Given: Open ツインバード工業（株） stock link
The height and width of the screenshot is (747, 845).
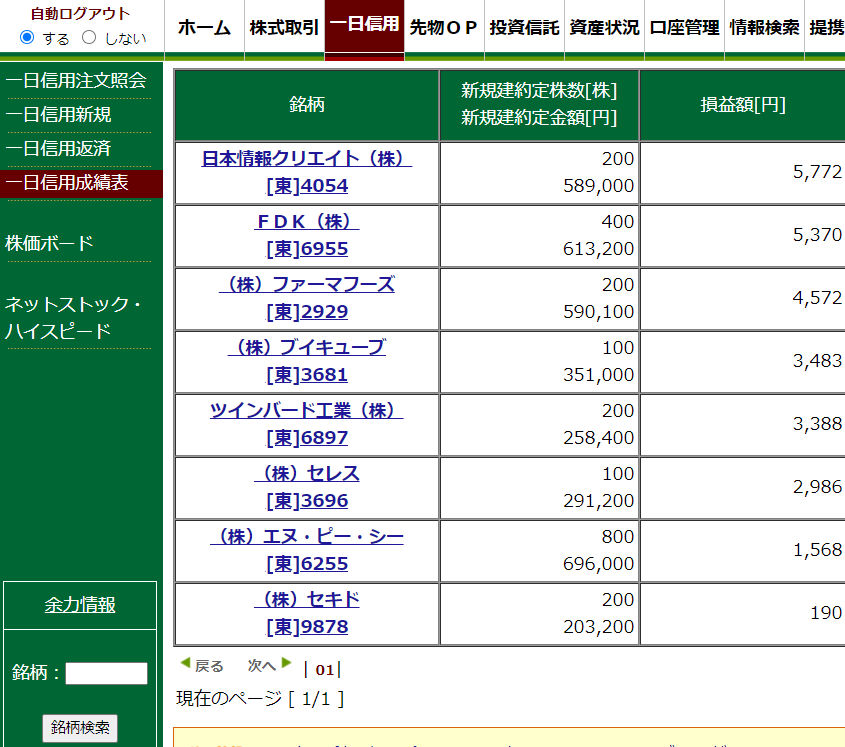Looking at the screenshot, I should (307, 411).
